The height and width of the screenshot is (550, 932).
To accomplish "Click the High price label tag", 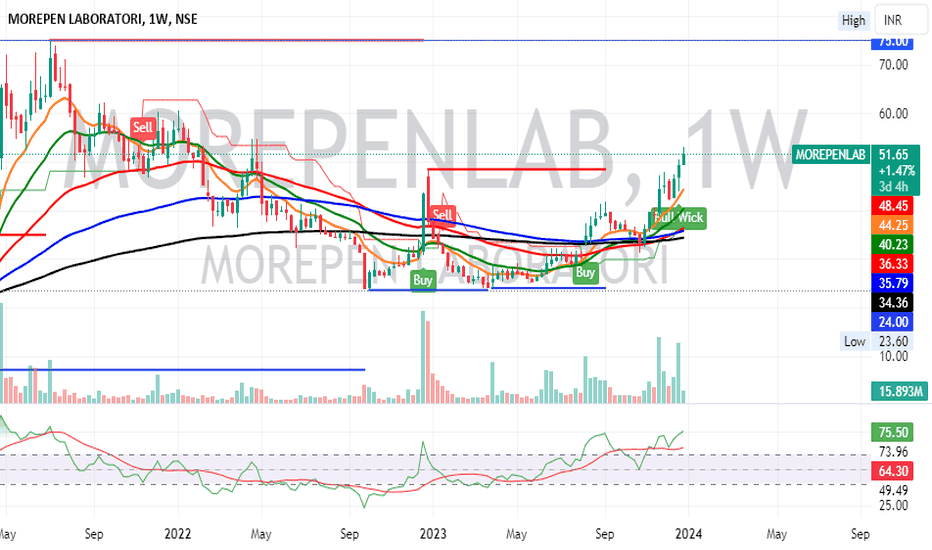I will (854, 20).
